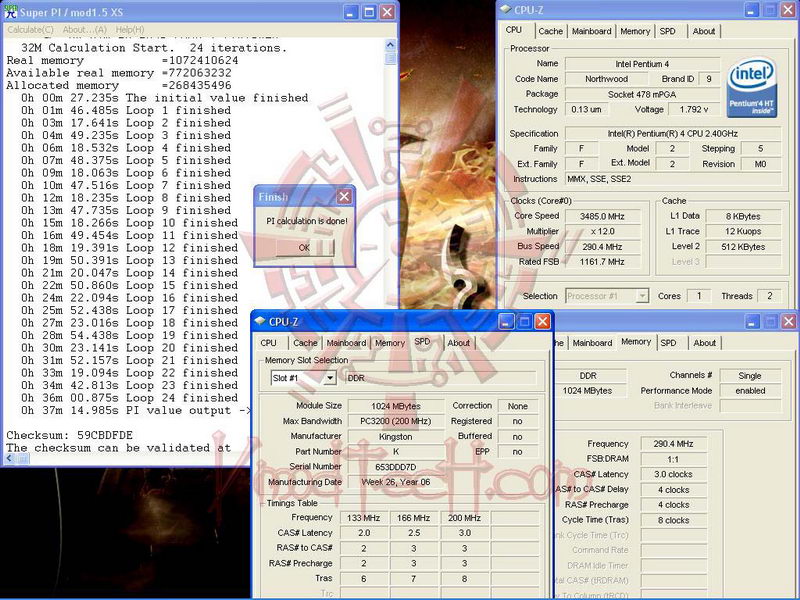Click the CPU-Z SPD window title icon

coord(260,321)
